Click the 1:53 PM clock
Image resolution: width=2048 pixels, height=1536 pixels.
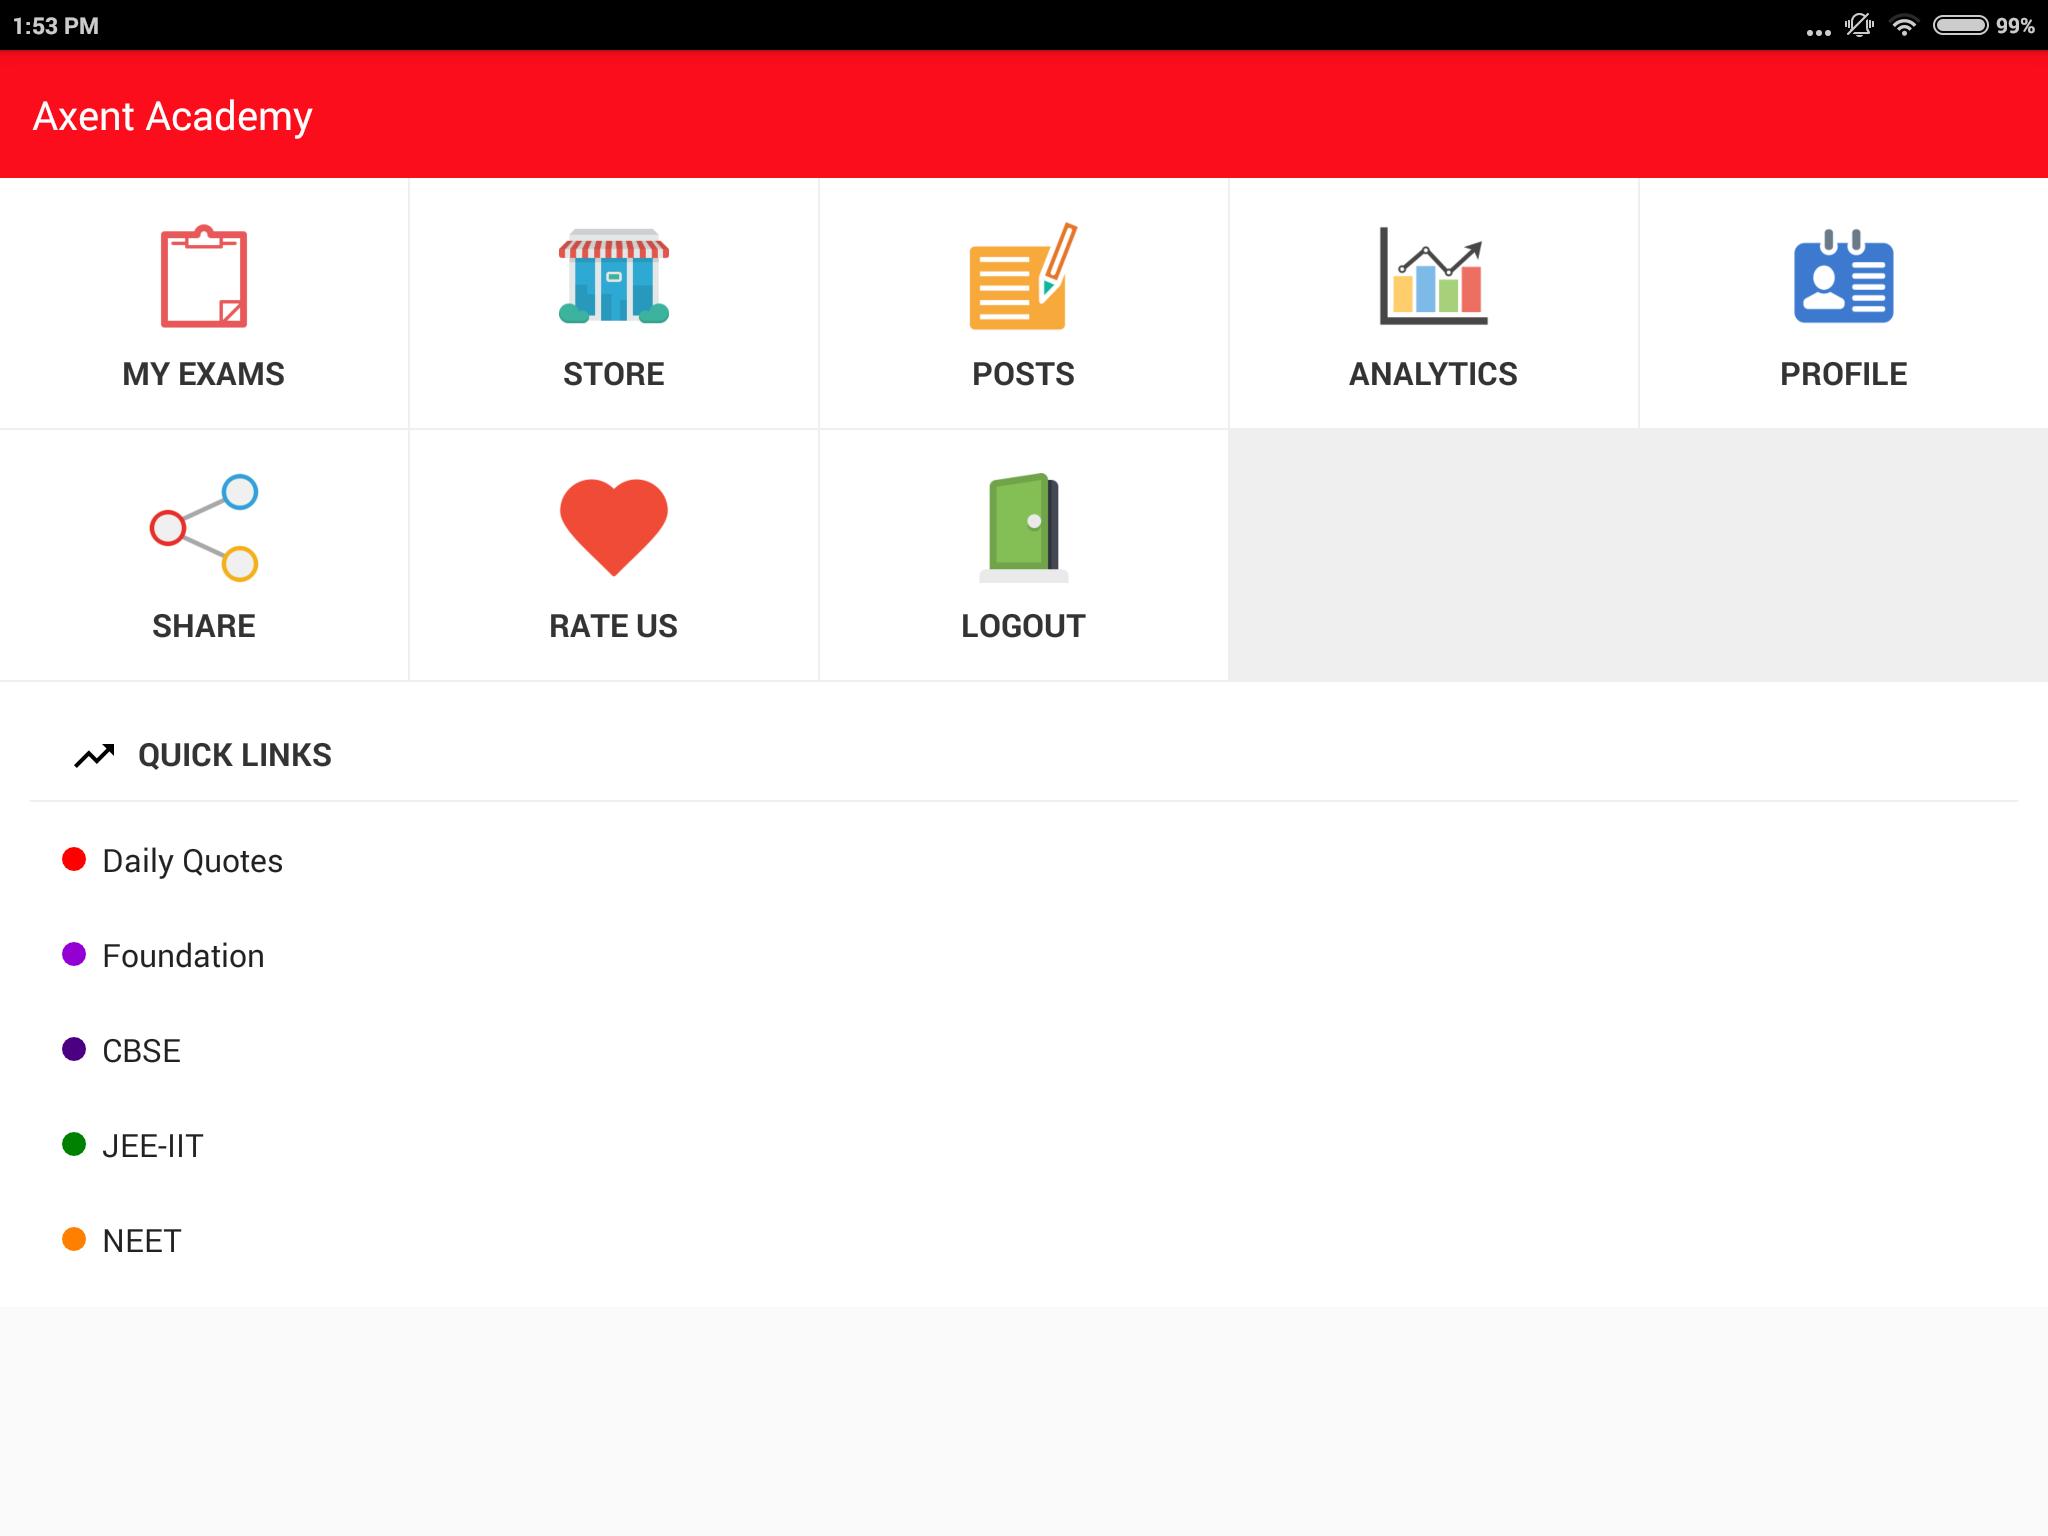(x=56, y=26)
